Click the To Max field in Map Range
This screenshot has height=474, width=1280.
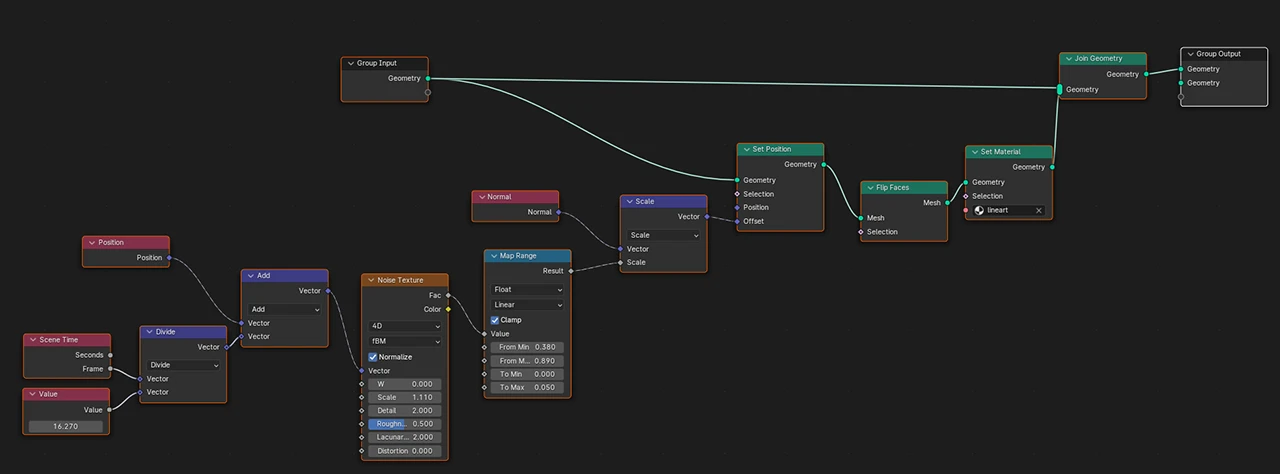527,387
